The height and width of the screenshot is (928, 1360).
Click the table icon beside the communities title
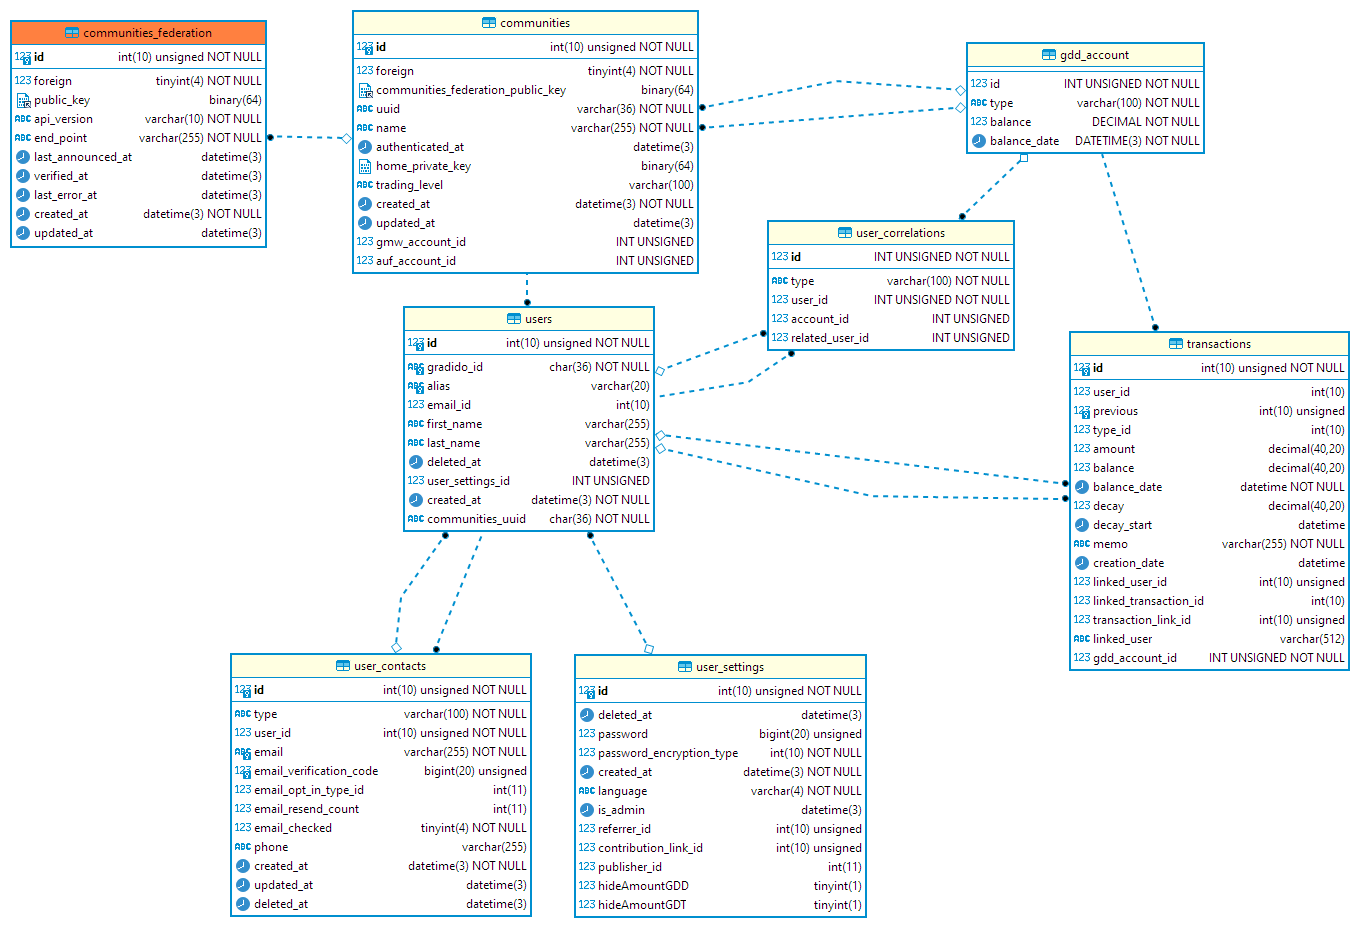(489, 23)
